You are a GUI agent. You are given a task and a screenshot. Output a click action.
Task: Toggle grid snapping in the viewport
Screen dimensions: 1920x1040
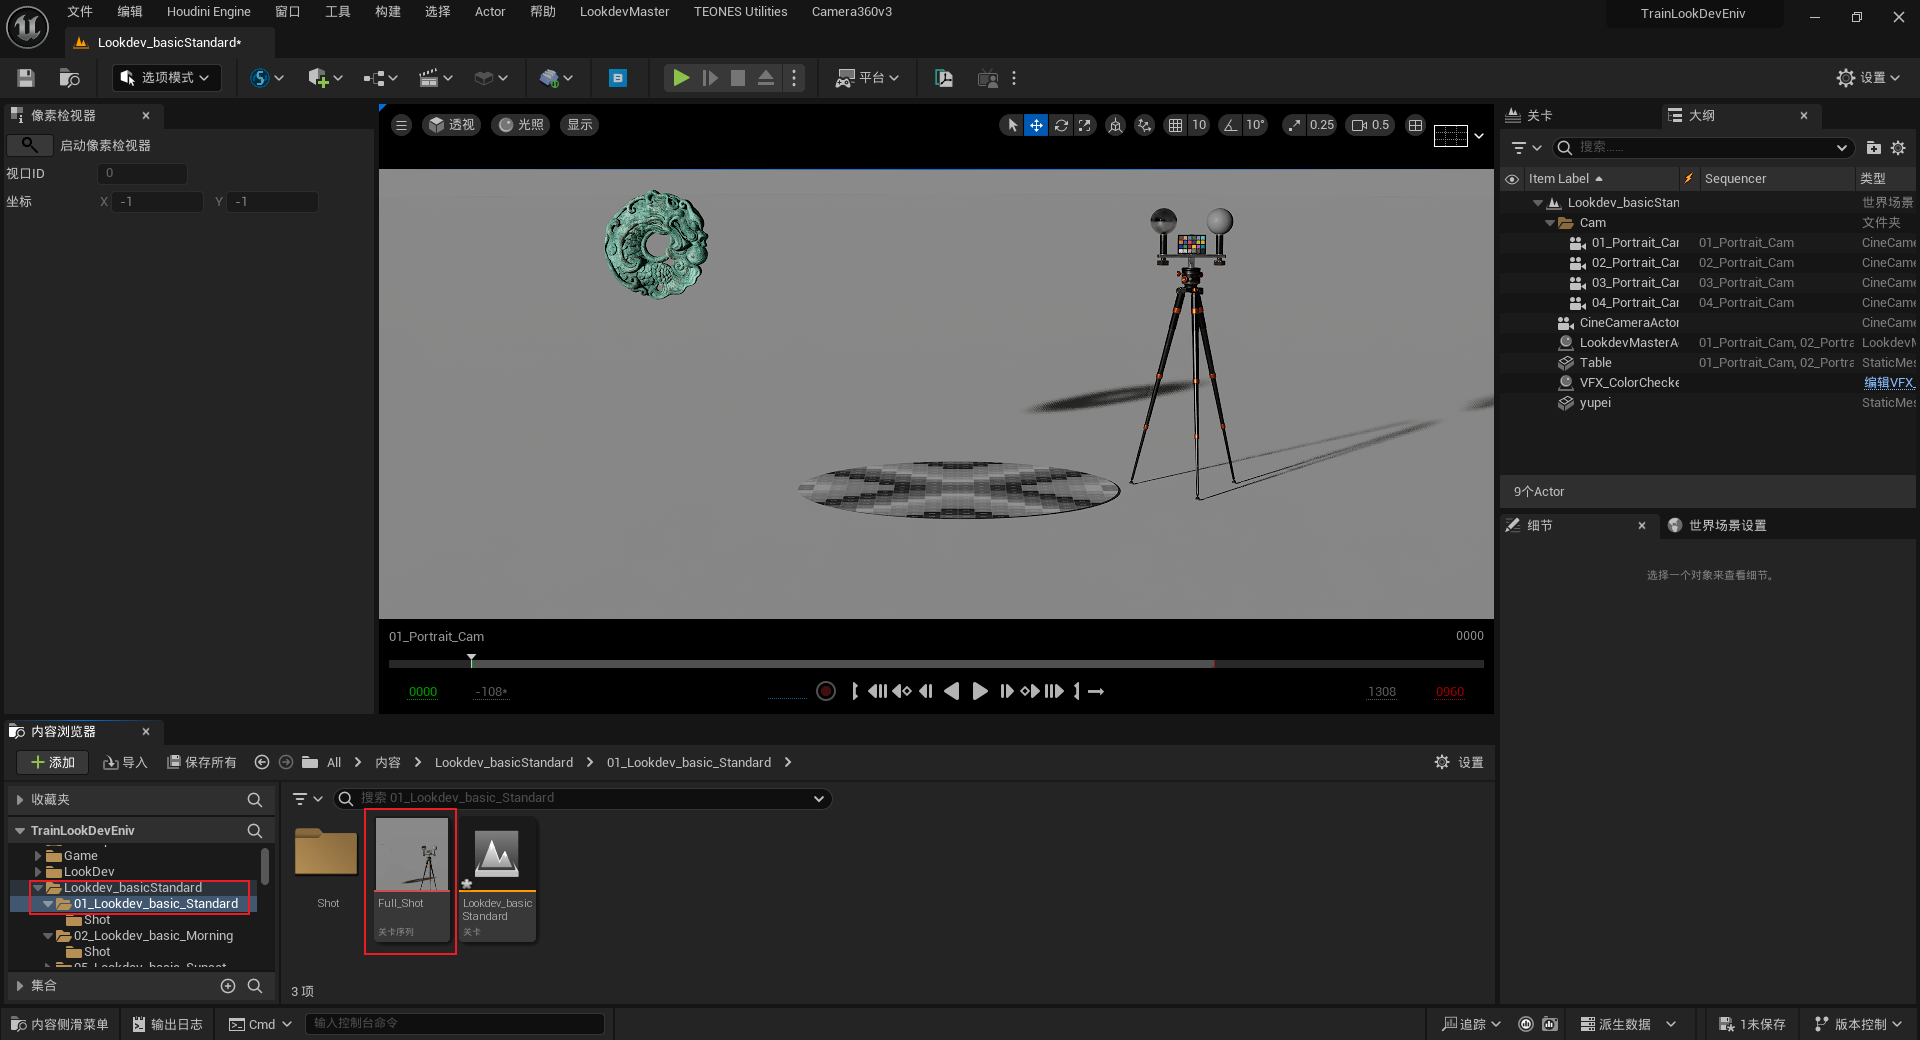click(x=1175, y=125)
